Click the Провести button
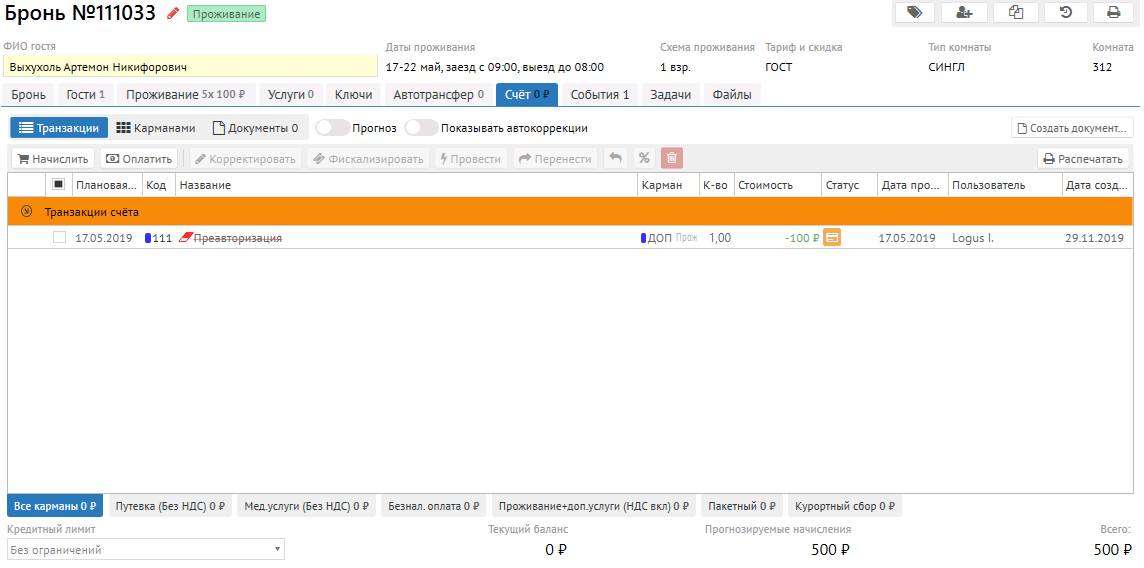Viewport: 1144px width, 568px height. click(471, 158)
